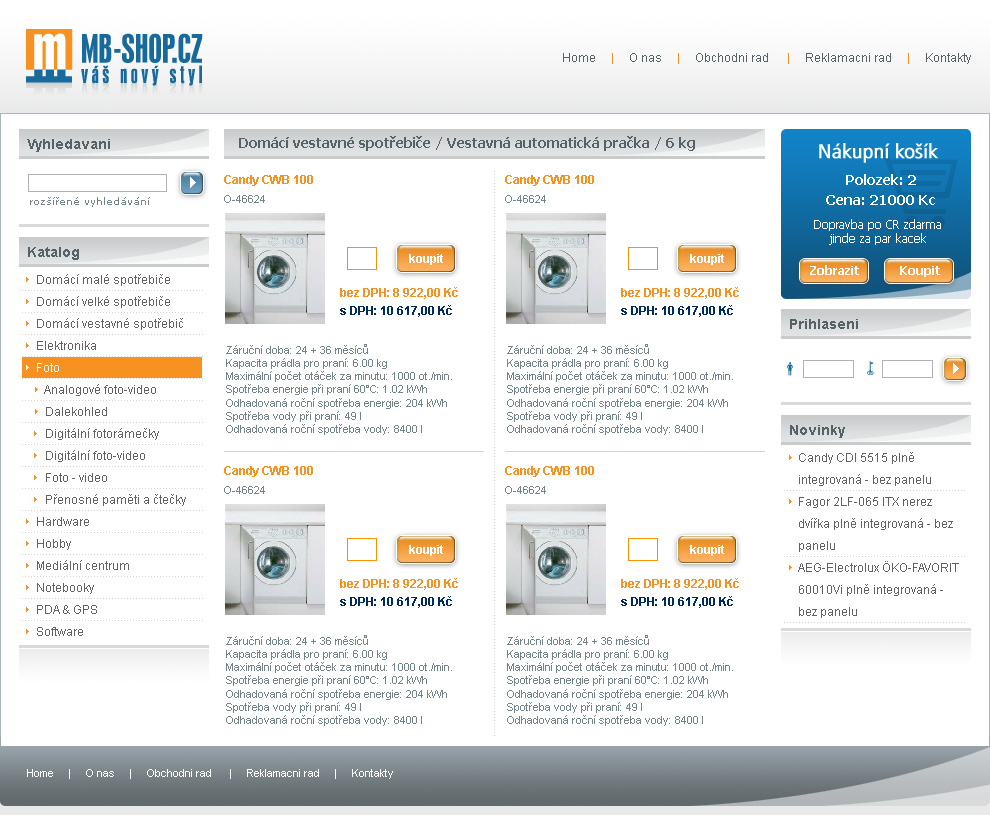990x815 pixels.
Task: Buy the bottom-right Candy CWB 100 with koupit
Action: pyautogui.click(x=707, y=550)
